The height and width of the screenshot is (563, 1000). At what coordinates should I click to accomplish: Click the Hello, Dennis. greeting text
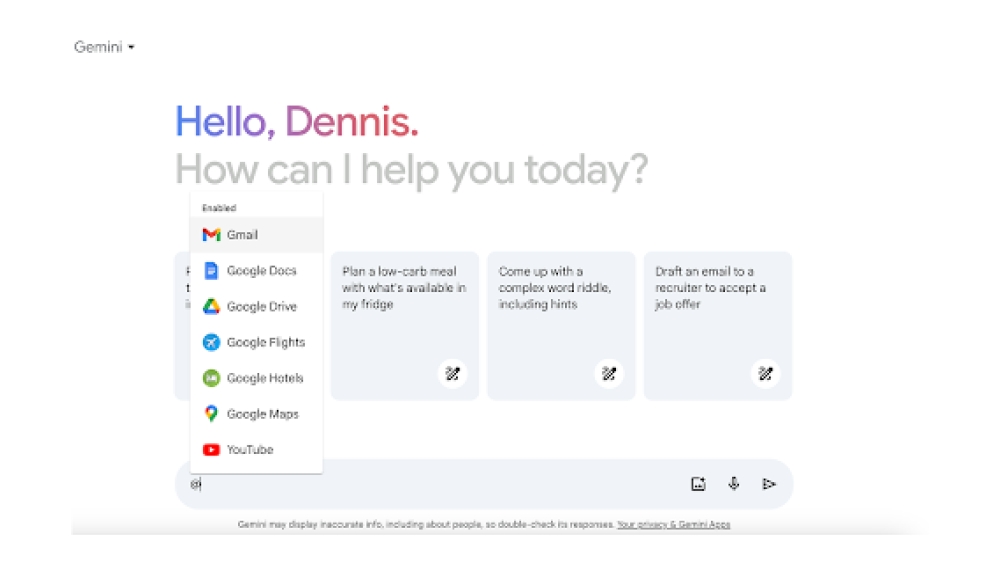(x=297, y=121)
